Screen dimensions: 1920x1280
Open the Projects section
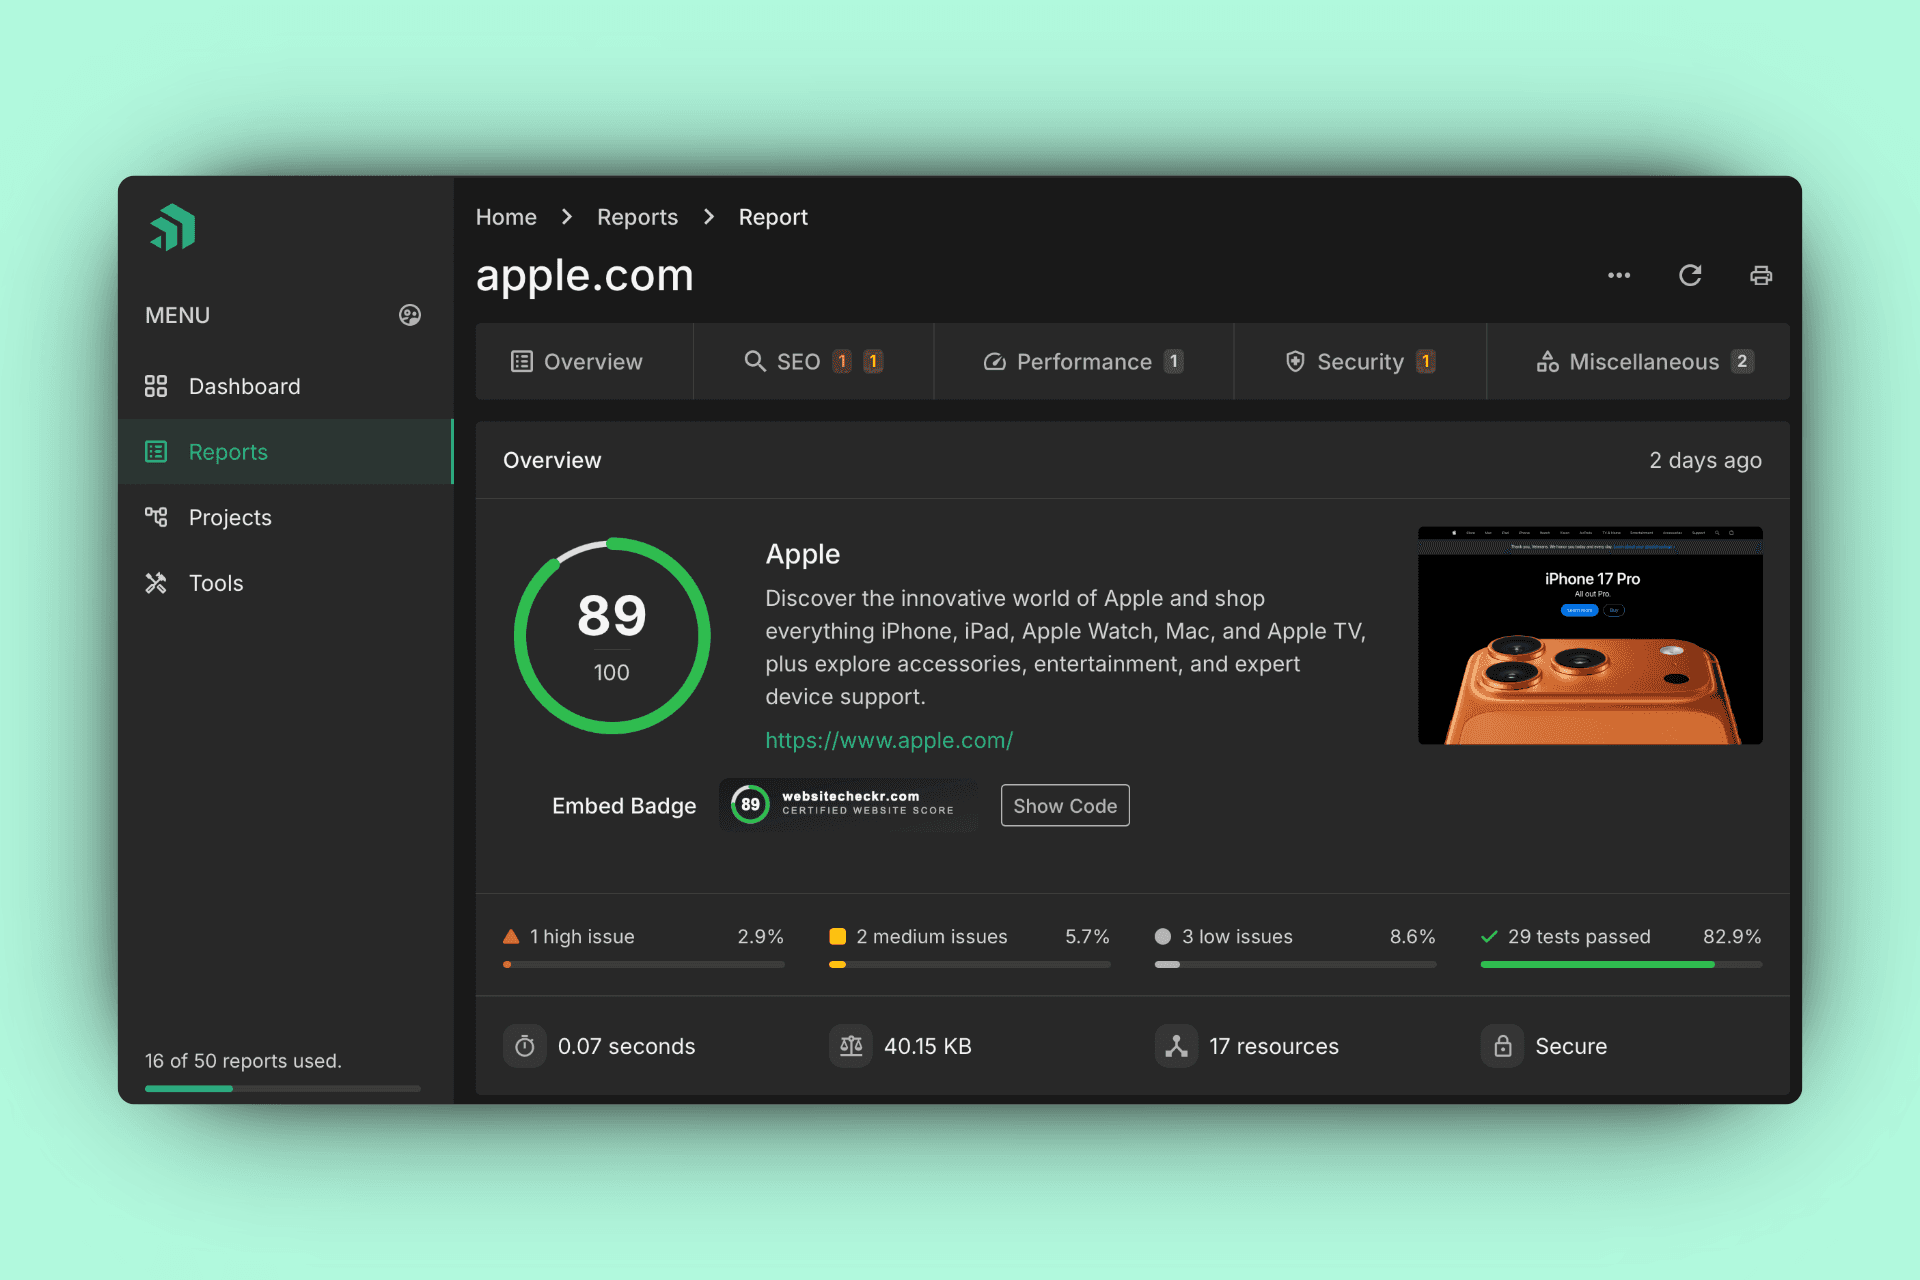pyautogui.click(x=229, y=517)
